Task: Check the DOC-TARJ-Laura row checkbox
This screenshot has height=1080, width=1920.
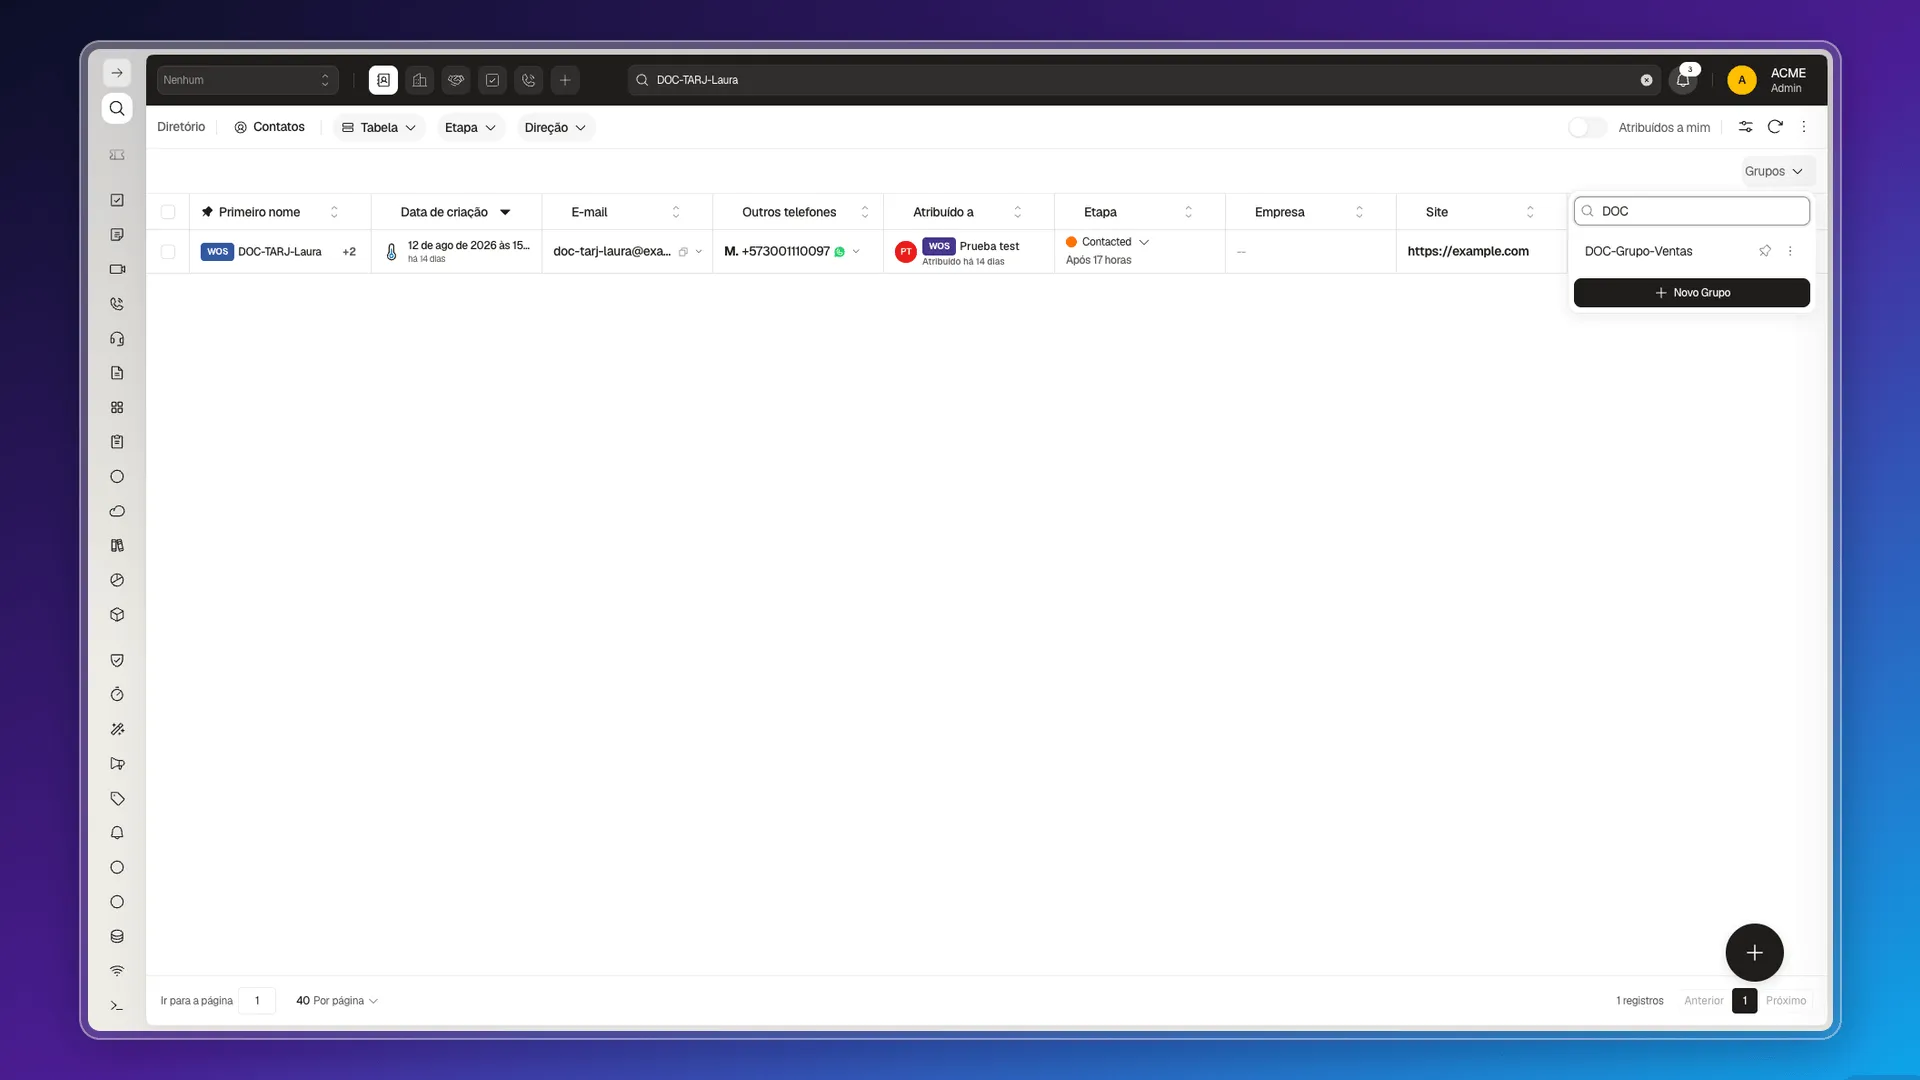Action: point(168,252)
